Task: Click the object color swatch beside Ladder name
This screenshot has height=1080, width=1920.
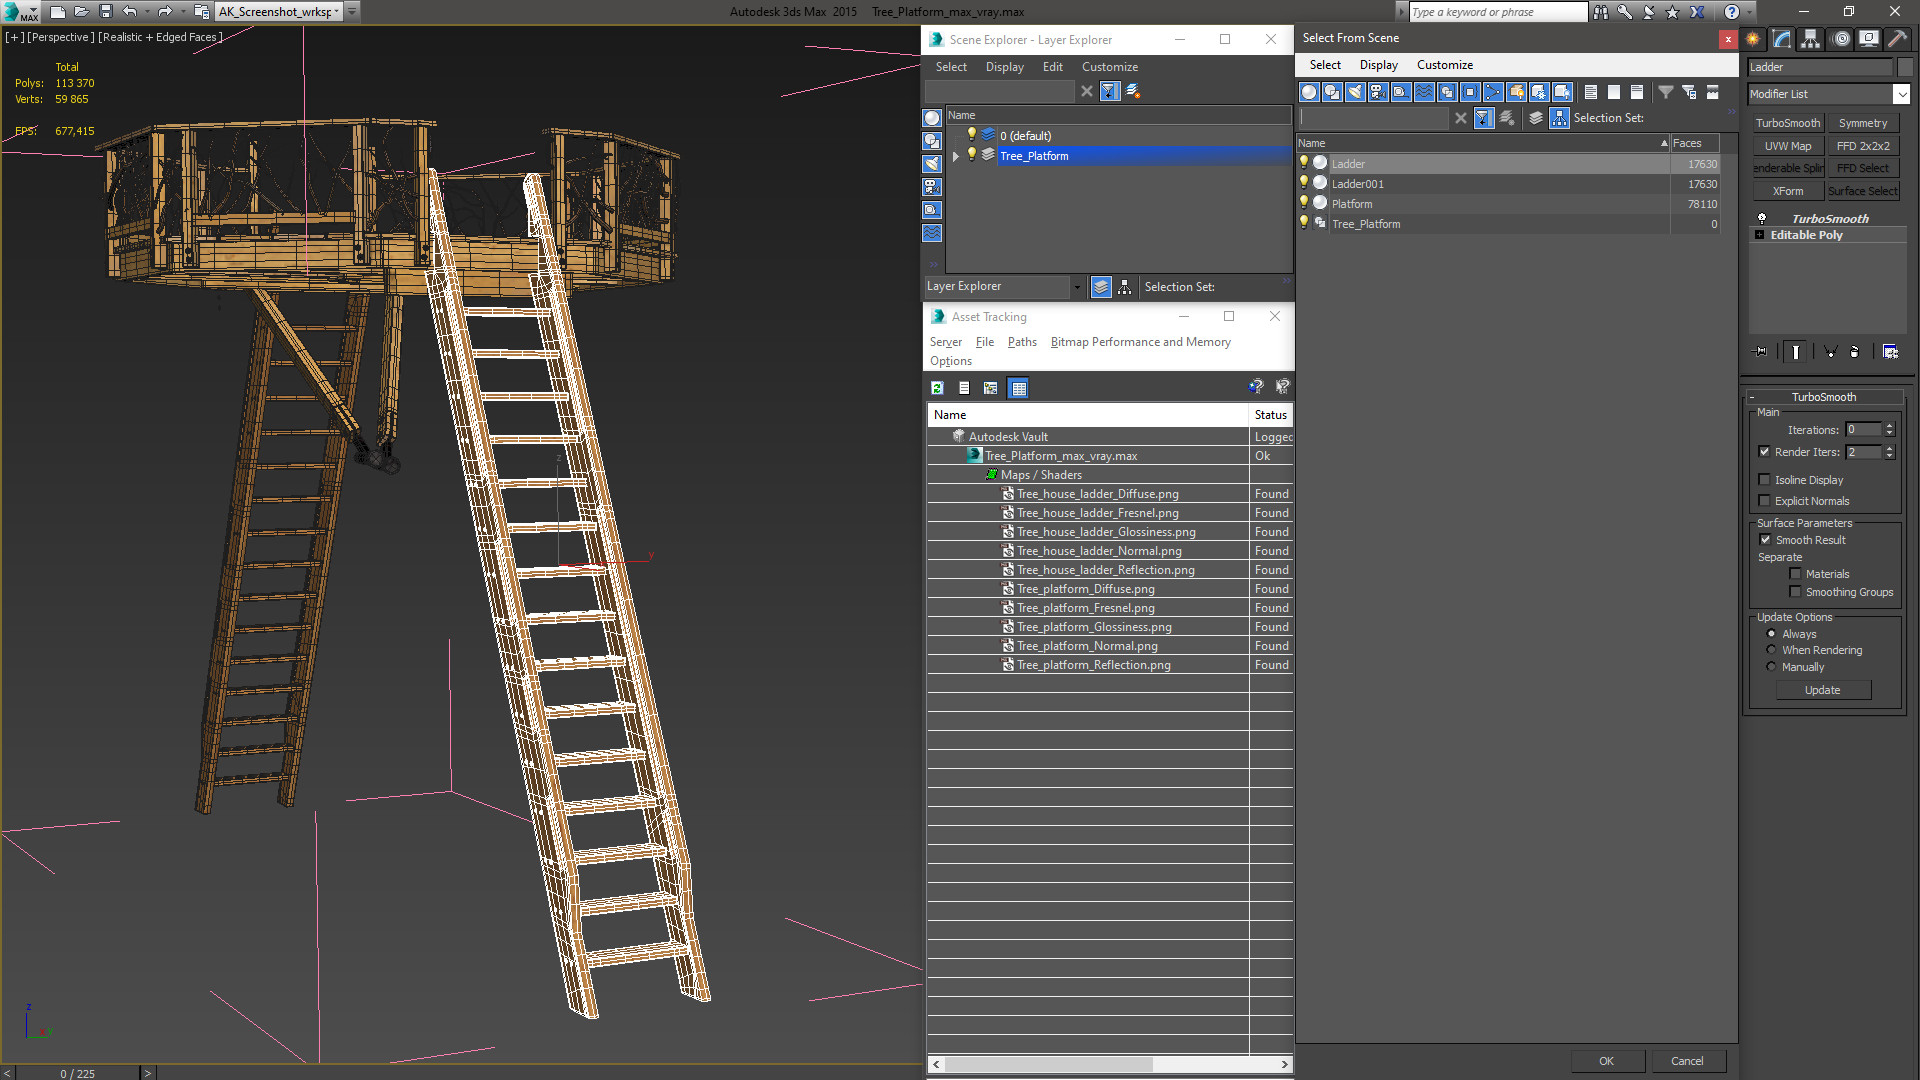Action: pyautogui.click(x=1905, y=67)
